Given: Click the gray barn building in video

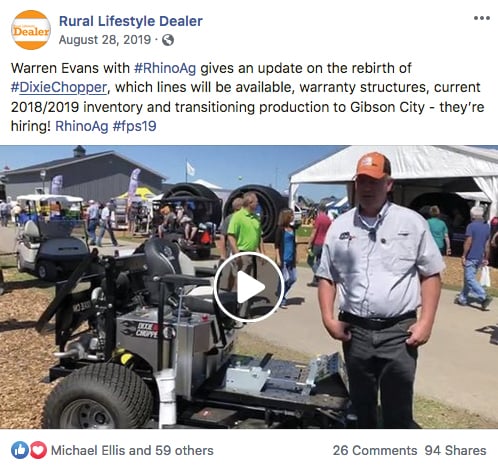Looking at the screenshot, I should (x=83, y=175).
